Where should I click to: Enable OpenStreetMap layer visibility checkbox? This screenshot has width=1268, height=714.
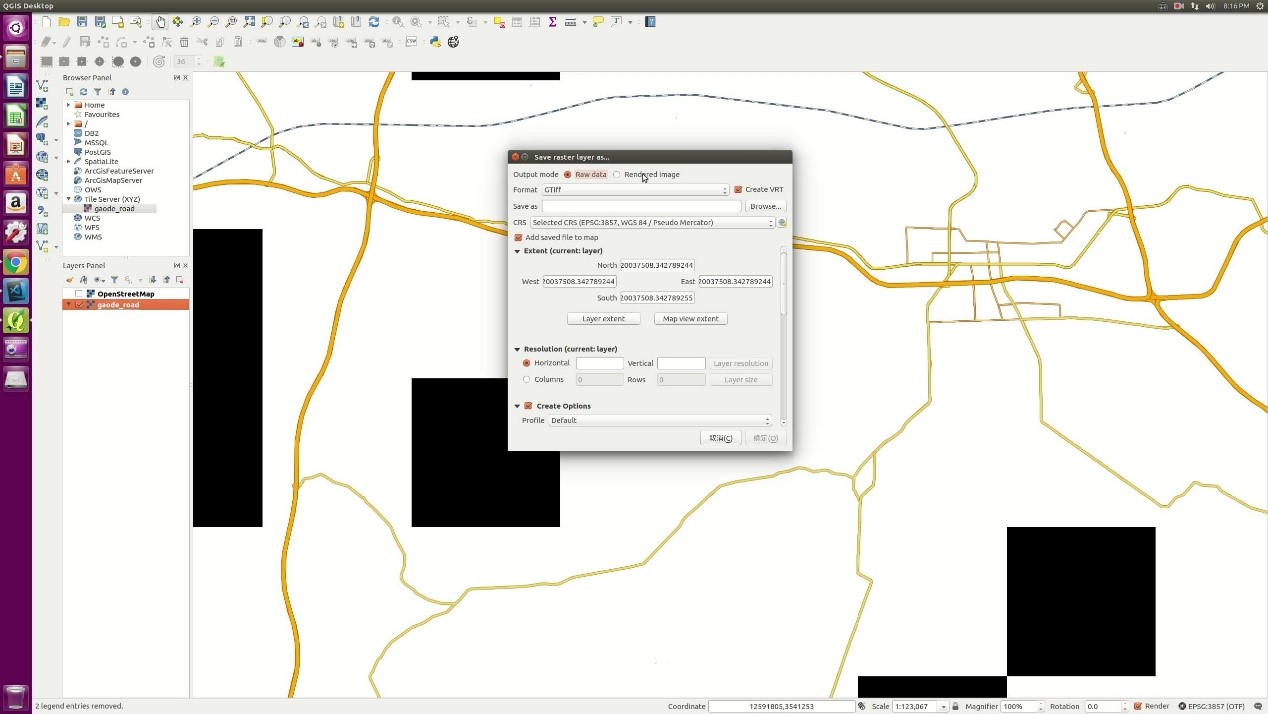[x=79, y=294]
